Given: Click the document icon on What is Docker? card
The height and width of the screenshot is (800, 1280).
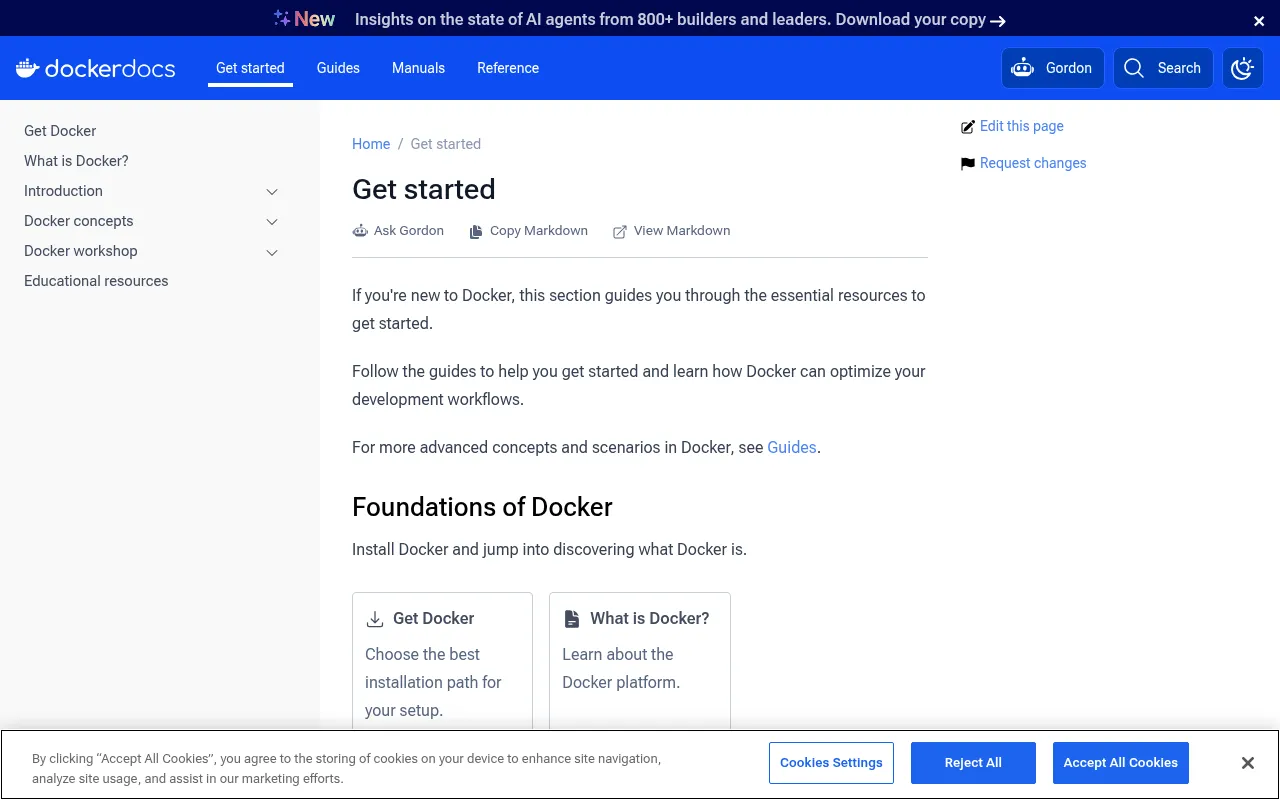Looking at the screenshot, I should point(572,619).
